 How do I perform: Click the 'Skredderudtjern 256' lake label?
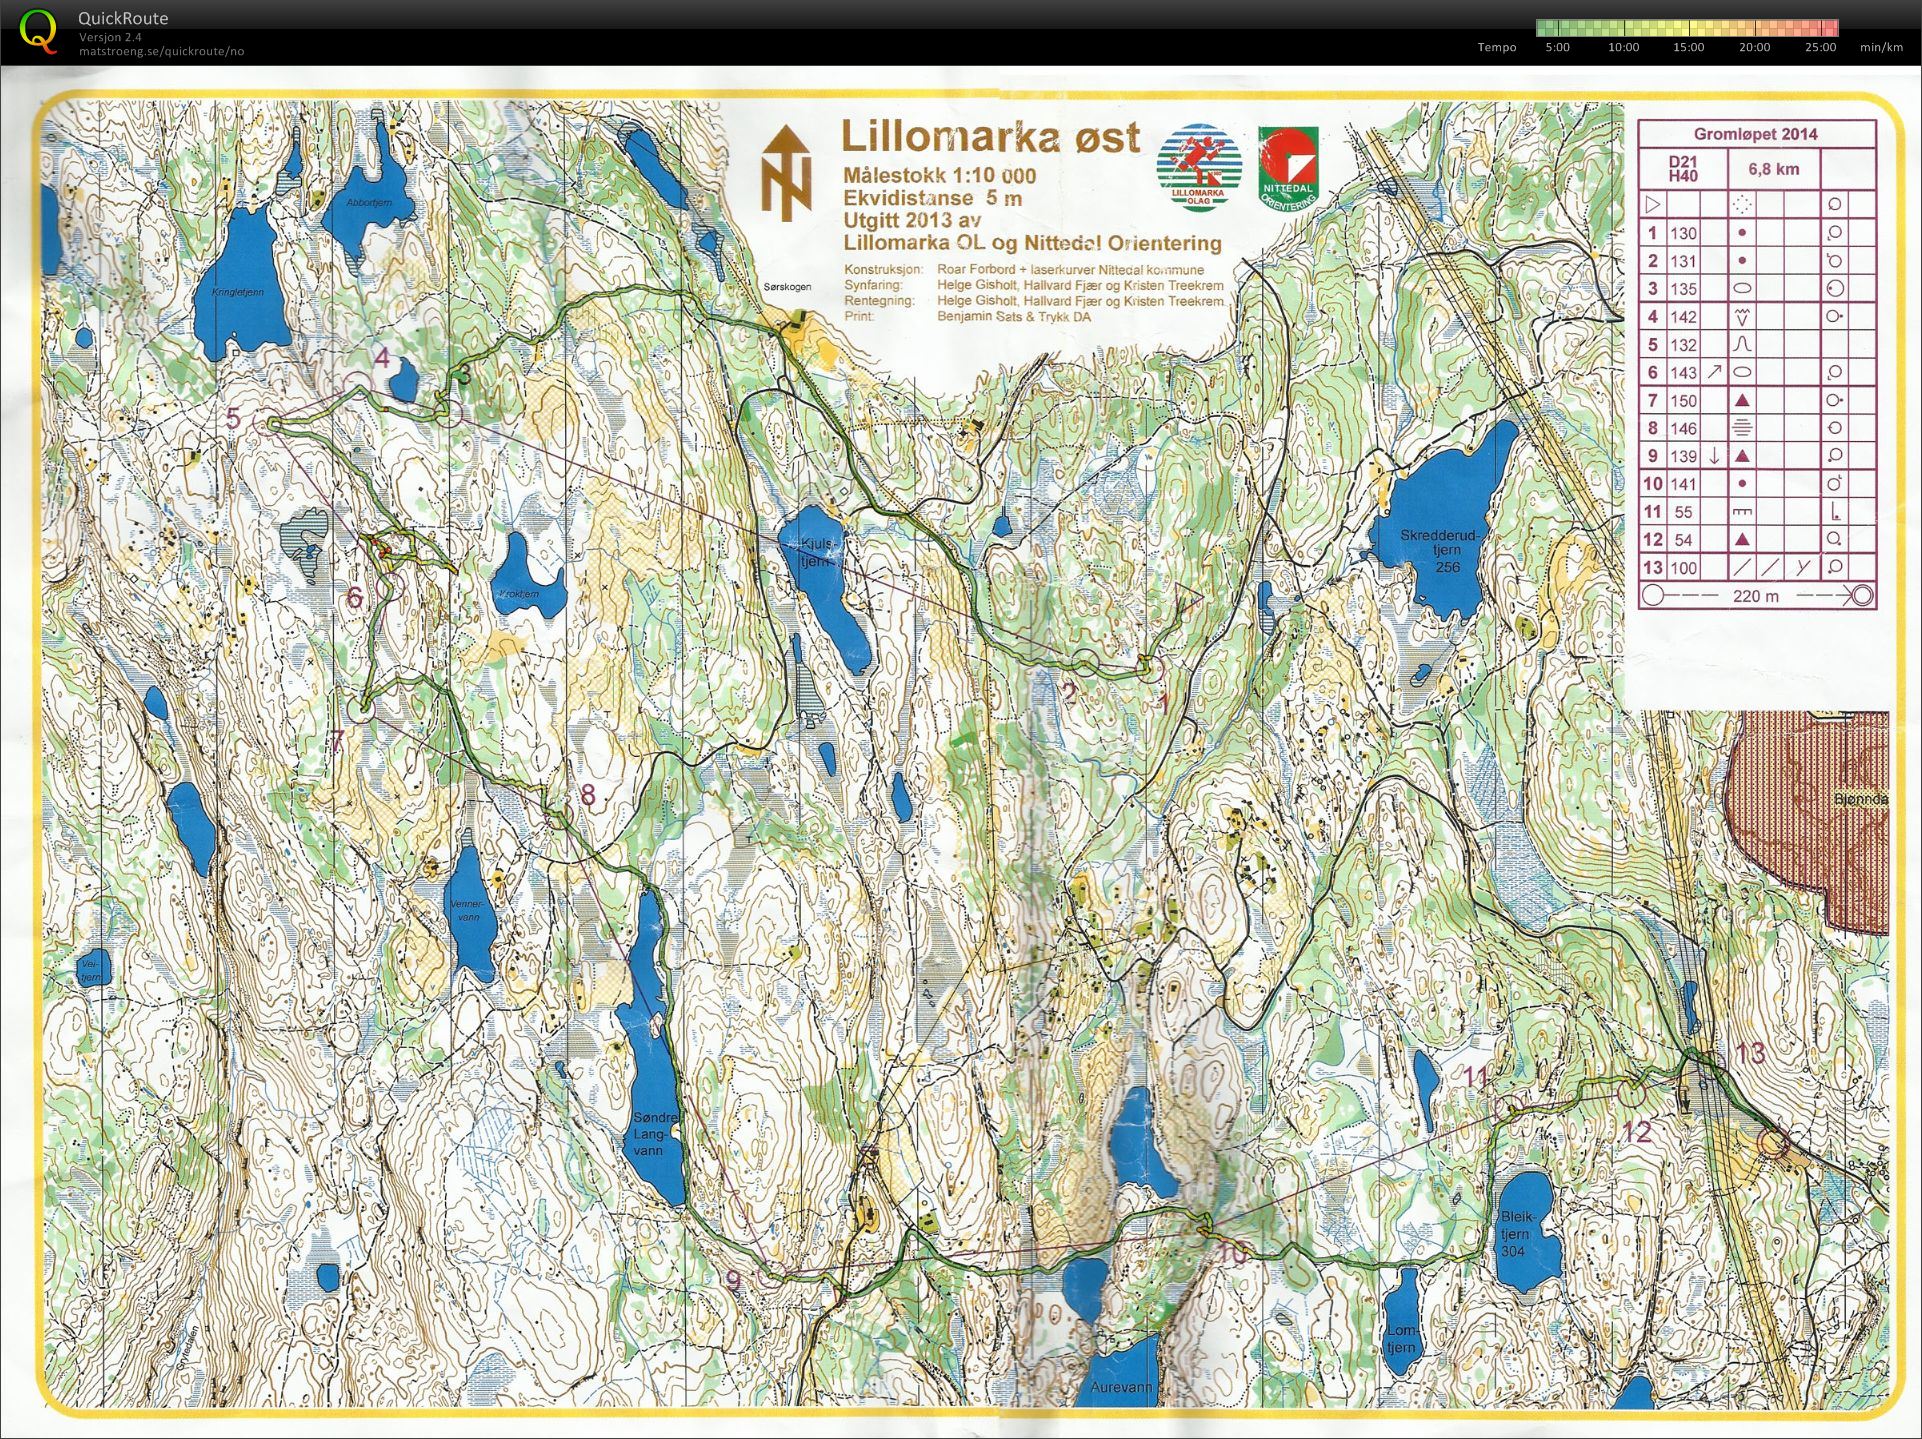pos(1439,551)
